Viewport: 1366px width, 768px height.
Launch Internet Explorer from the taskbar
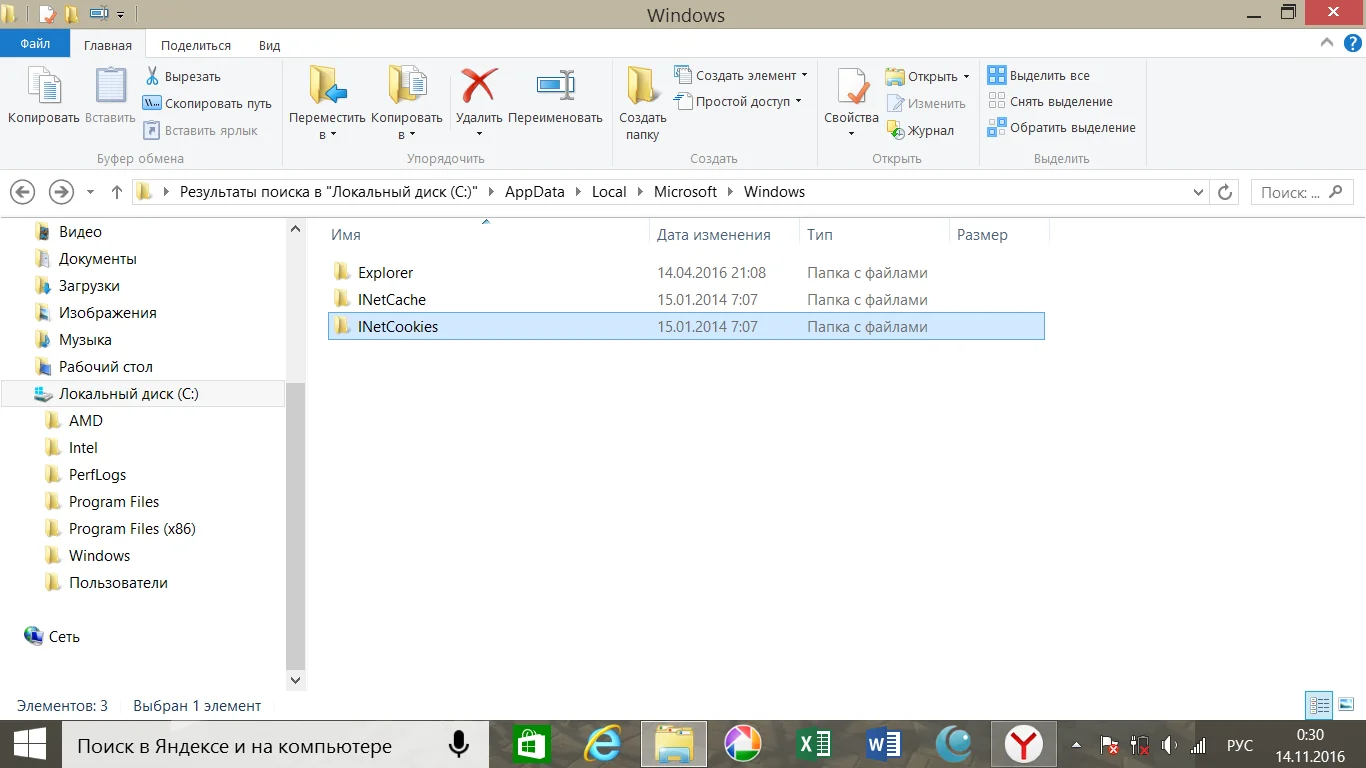602,745
